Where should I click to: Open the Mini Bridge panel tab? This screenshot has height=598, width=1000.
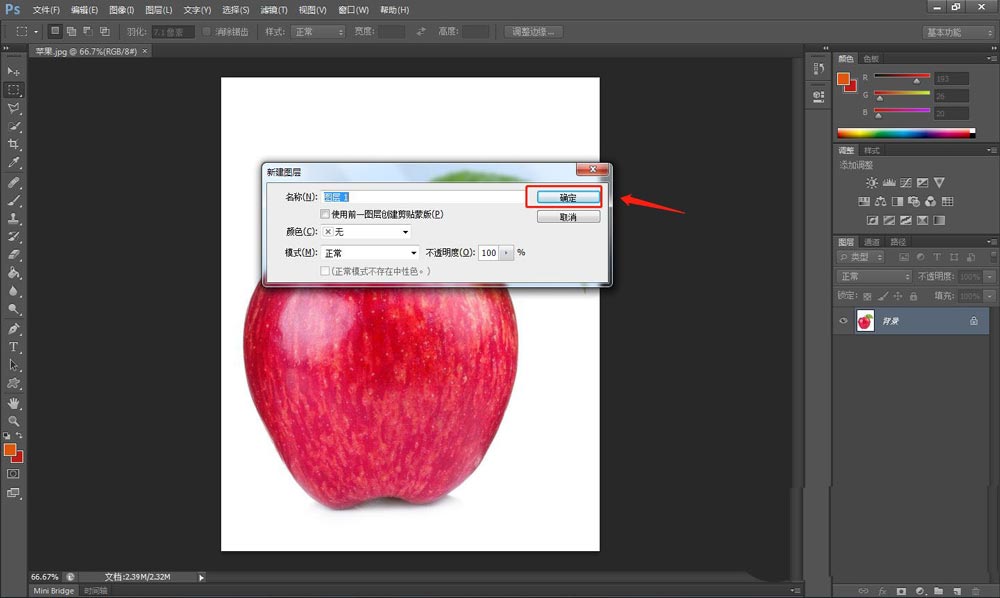[54, 591]
